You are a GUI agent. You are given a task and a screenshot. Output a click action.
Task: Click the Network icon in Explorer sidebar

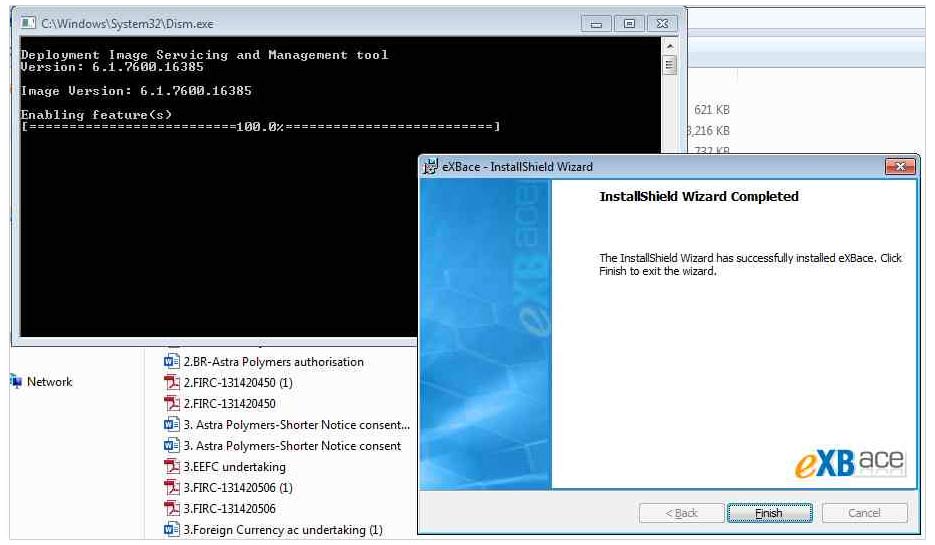coord(16,382)
